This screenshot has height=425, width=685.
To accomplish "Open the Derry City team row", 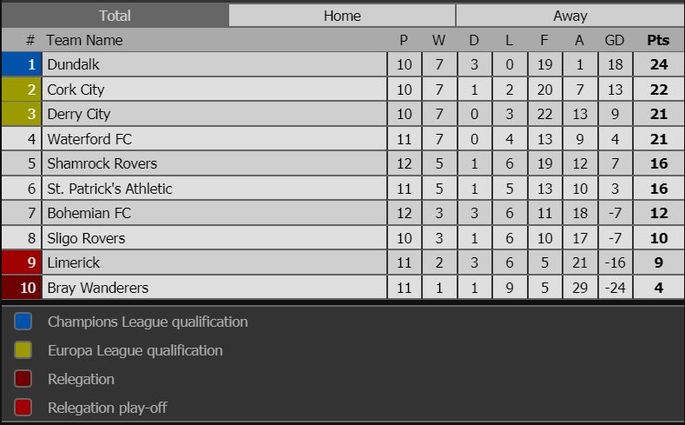I will click(x=214, y=114).
